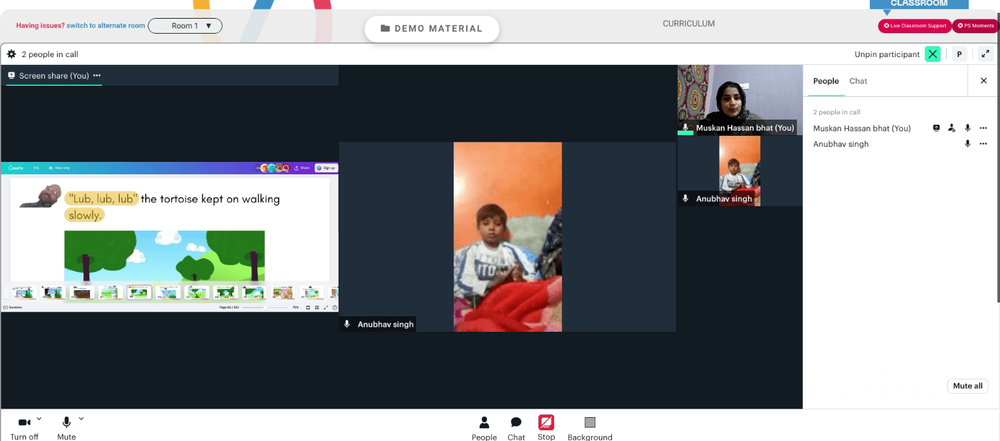This screenshot has width=1000, height=441.
Task: Turn off the camera
Action: (x=24, y=427)
